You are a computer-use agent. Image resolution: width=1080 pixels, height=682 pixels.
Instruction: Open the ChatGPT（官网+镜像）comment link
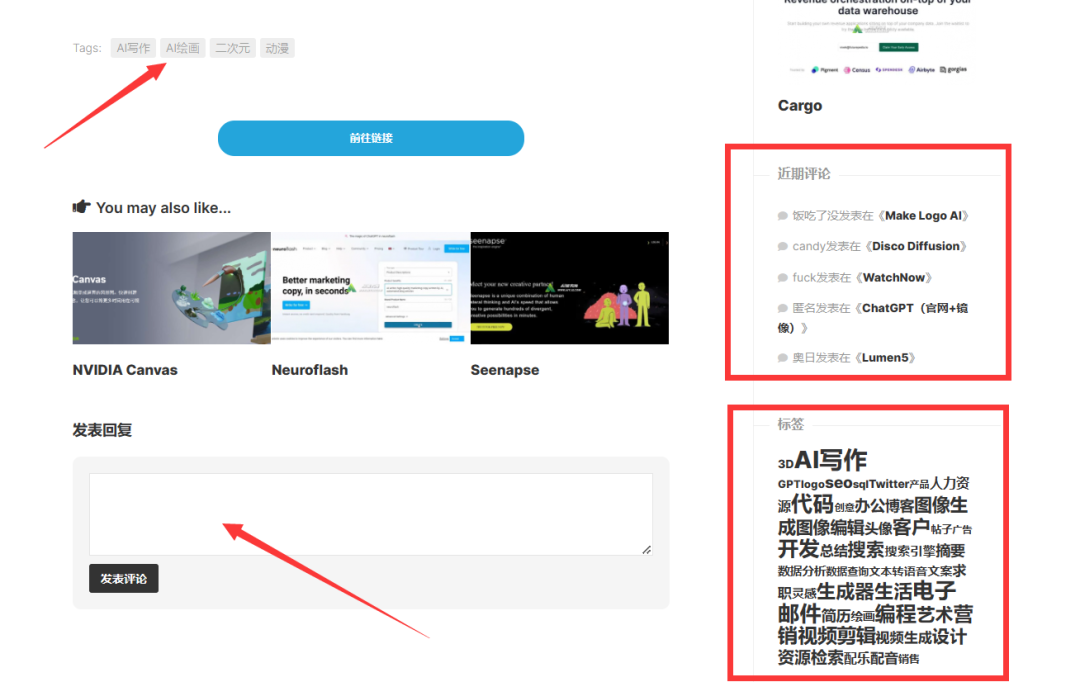(873, 318)
